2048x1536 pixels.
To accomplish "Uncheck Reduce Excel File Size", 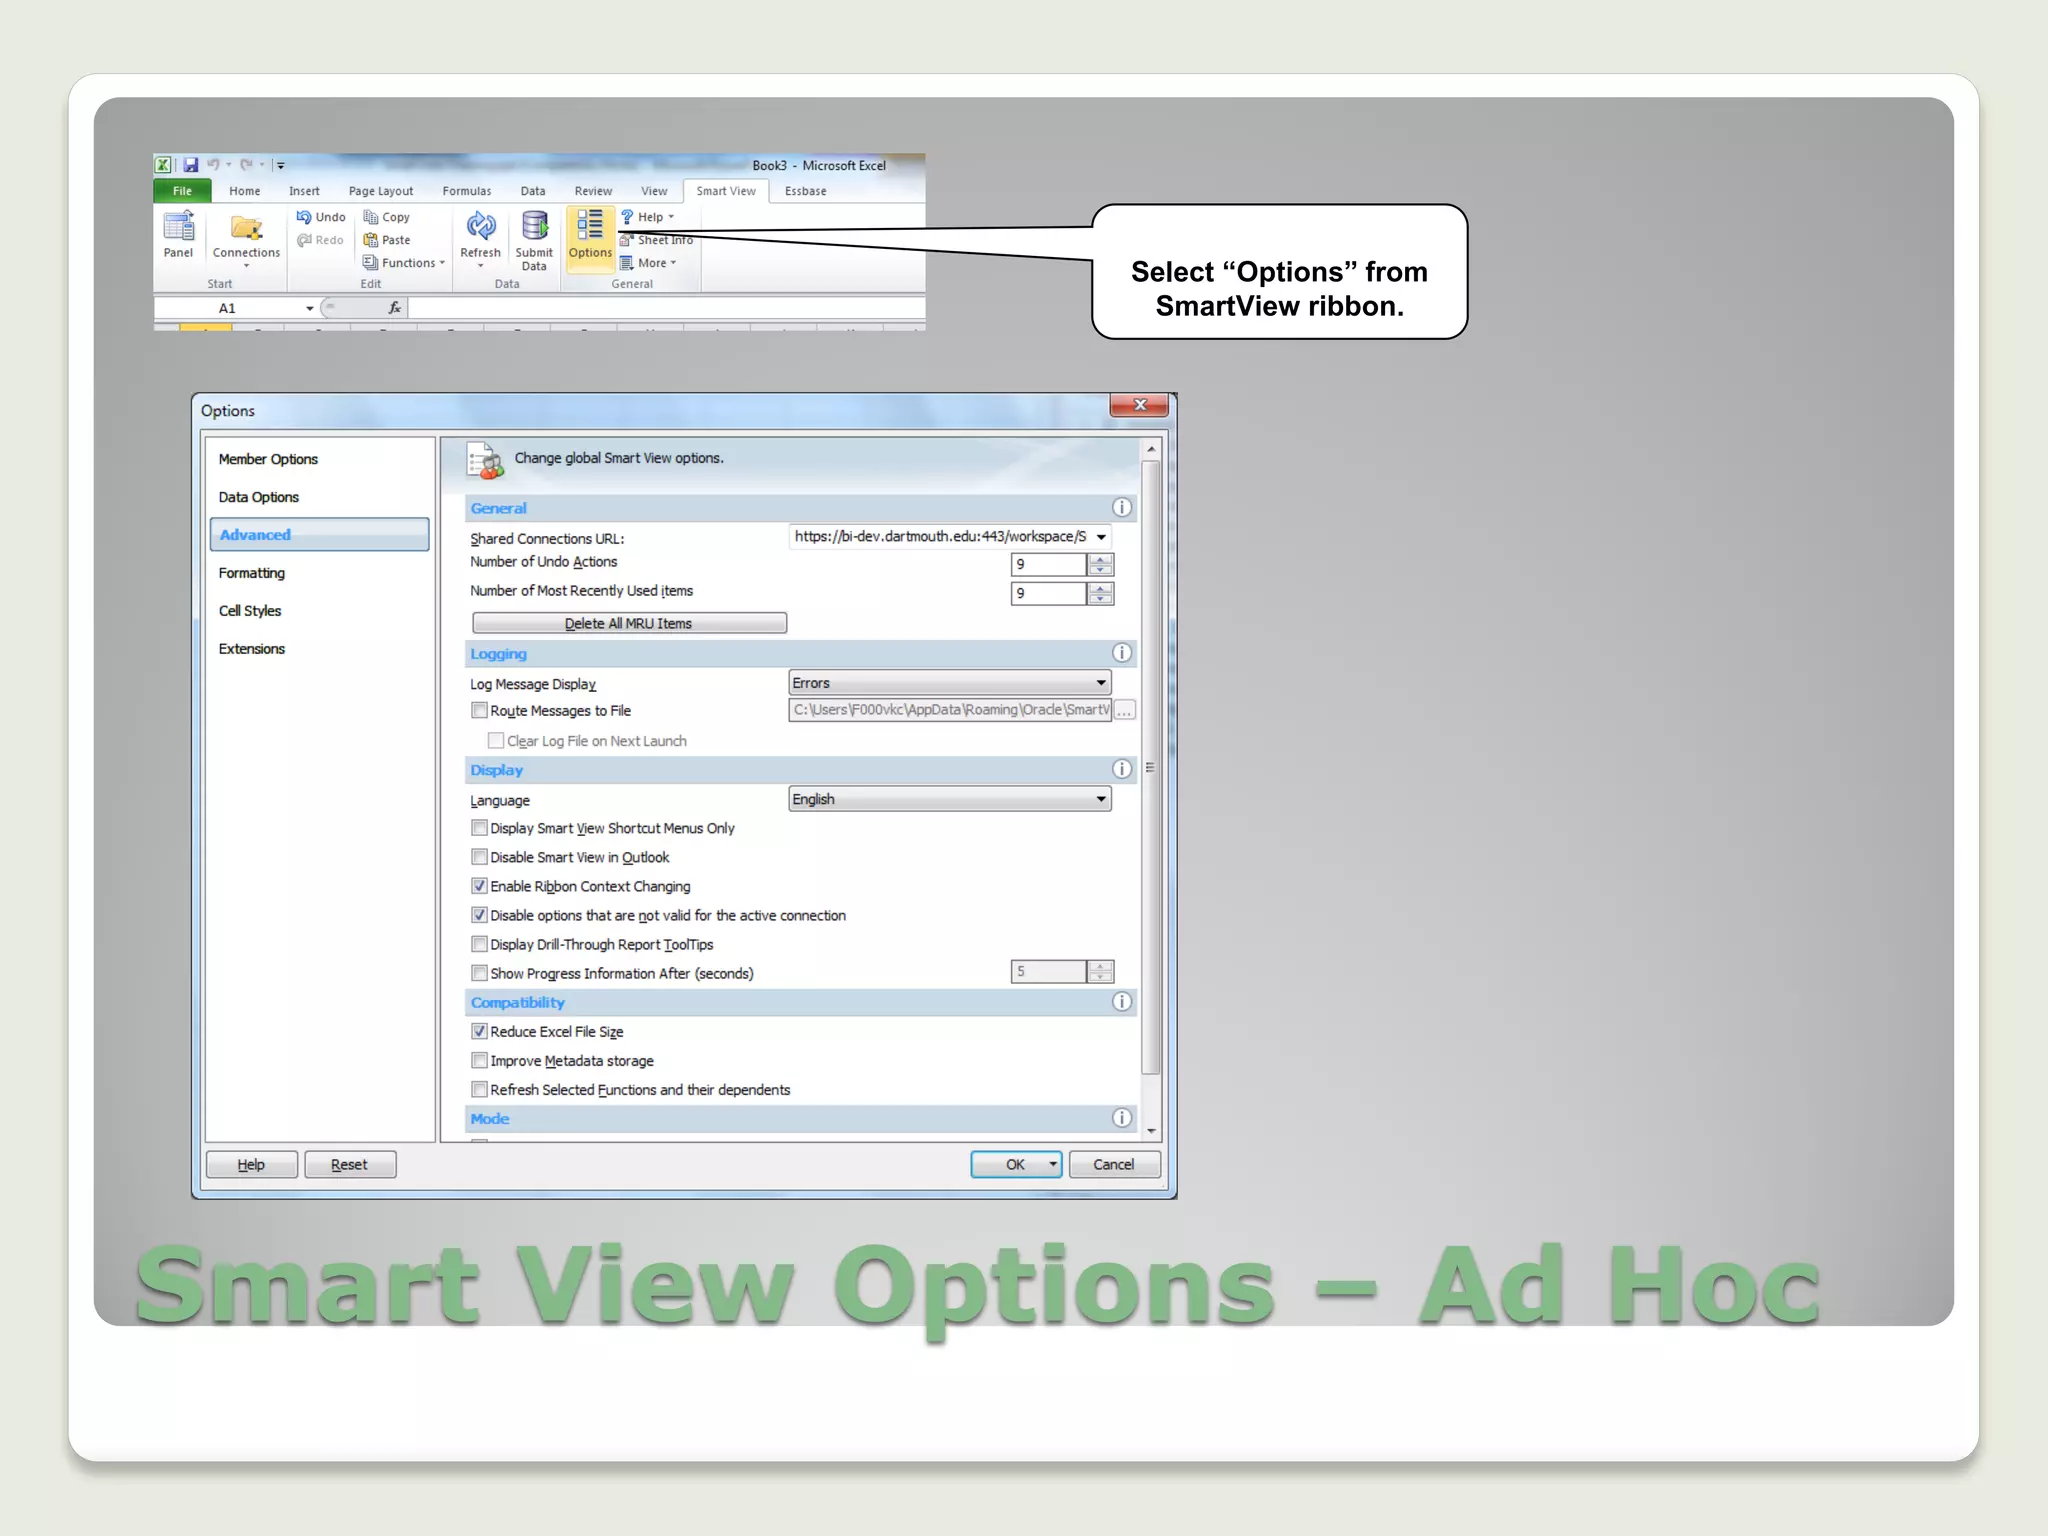I will pyautogui.click(x=479, y=1030).
